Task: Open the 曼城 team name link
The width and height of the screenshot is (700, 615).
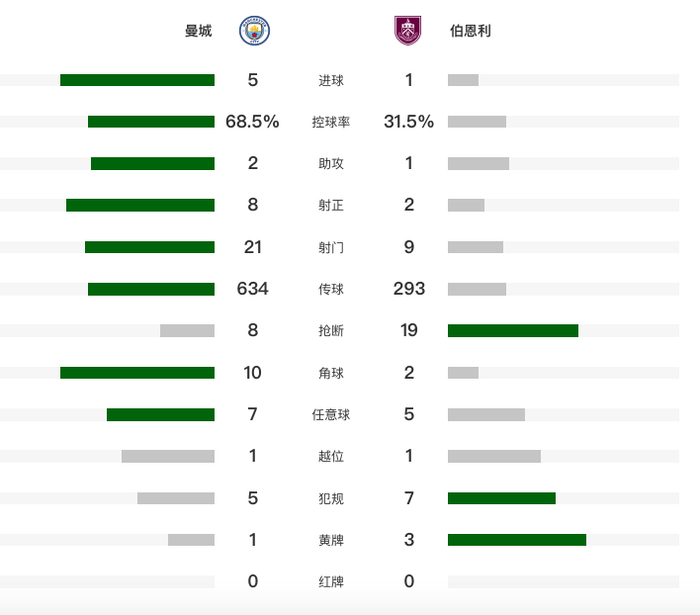Action: point(198,31)
